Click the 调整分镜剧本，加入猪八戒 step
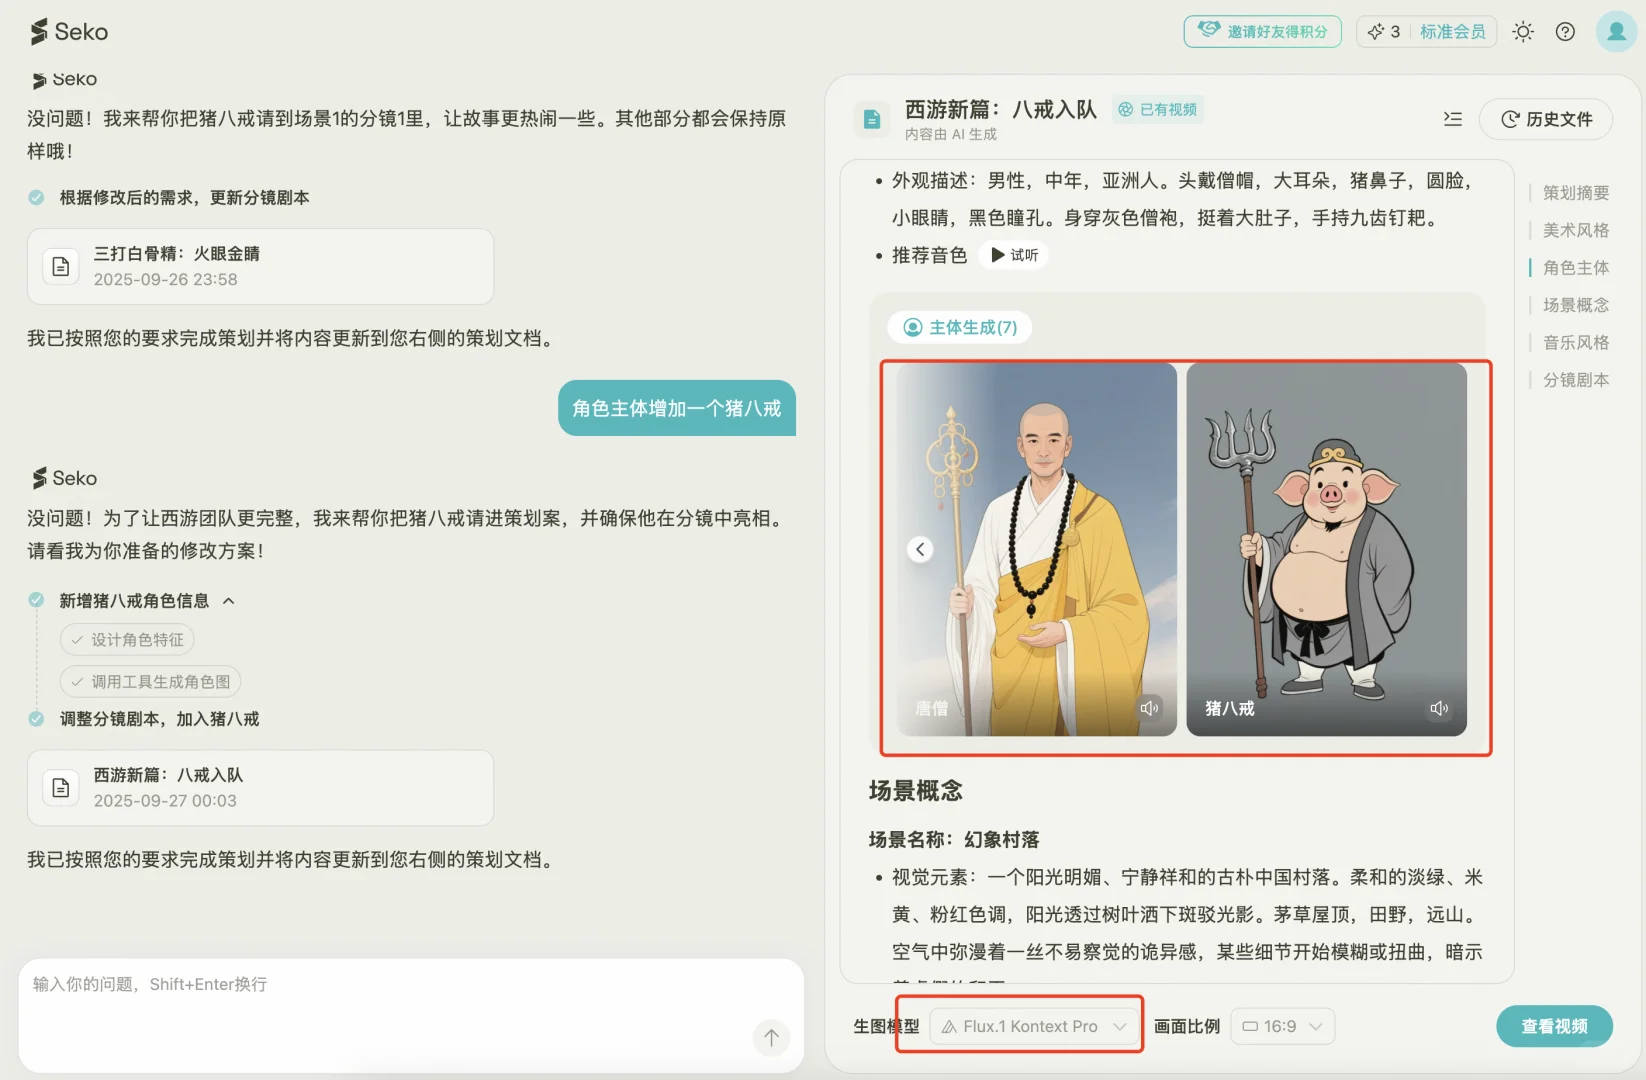1646x1080 pixels. pyautogui.click(x=159, y=719)
